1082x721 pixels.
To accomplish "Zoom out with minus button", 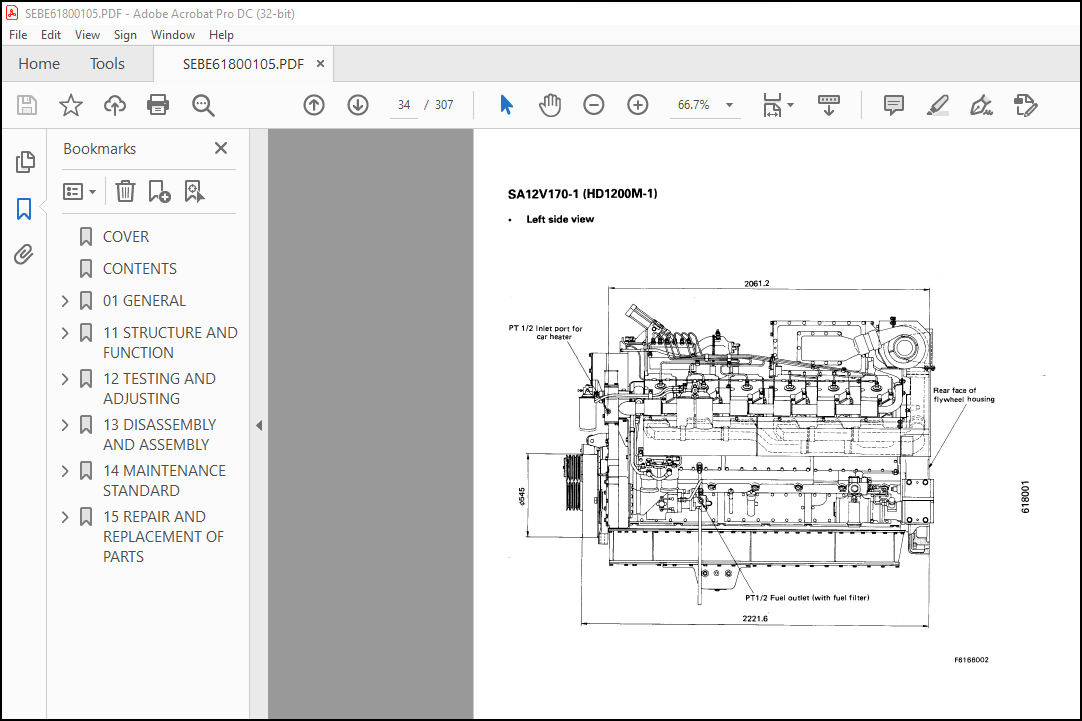I will click(x=593, y=105).
